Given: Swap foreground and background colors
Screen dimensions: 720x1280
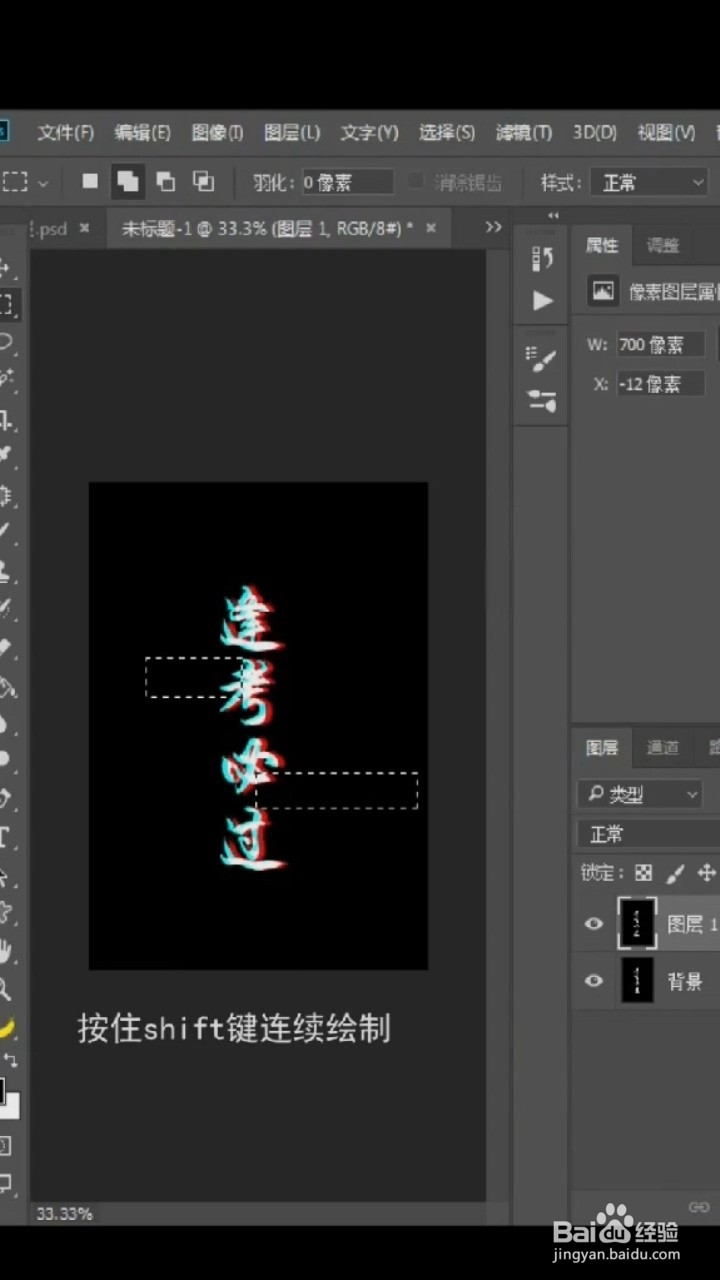Looking at the screenshot, I should (10, 1059).
